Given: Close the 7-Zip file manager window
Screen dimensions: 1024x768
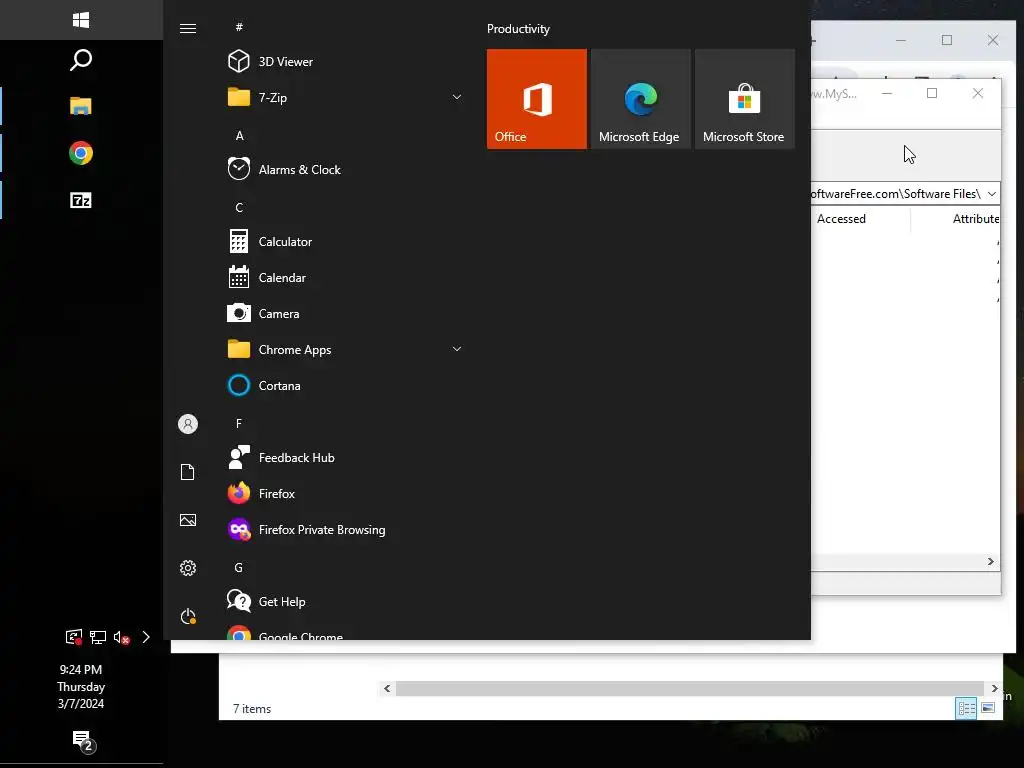Looking at the screenshot, I should point(978,93).
